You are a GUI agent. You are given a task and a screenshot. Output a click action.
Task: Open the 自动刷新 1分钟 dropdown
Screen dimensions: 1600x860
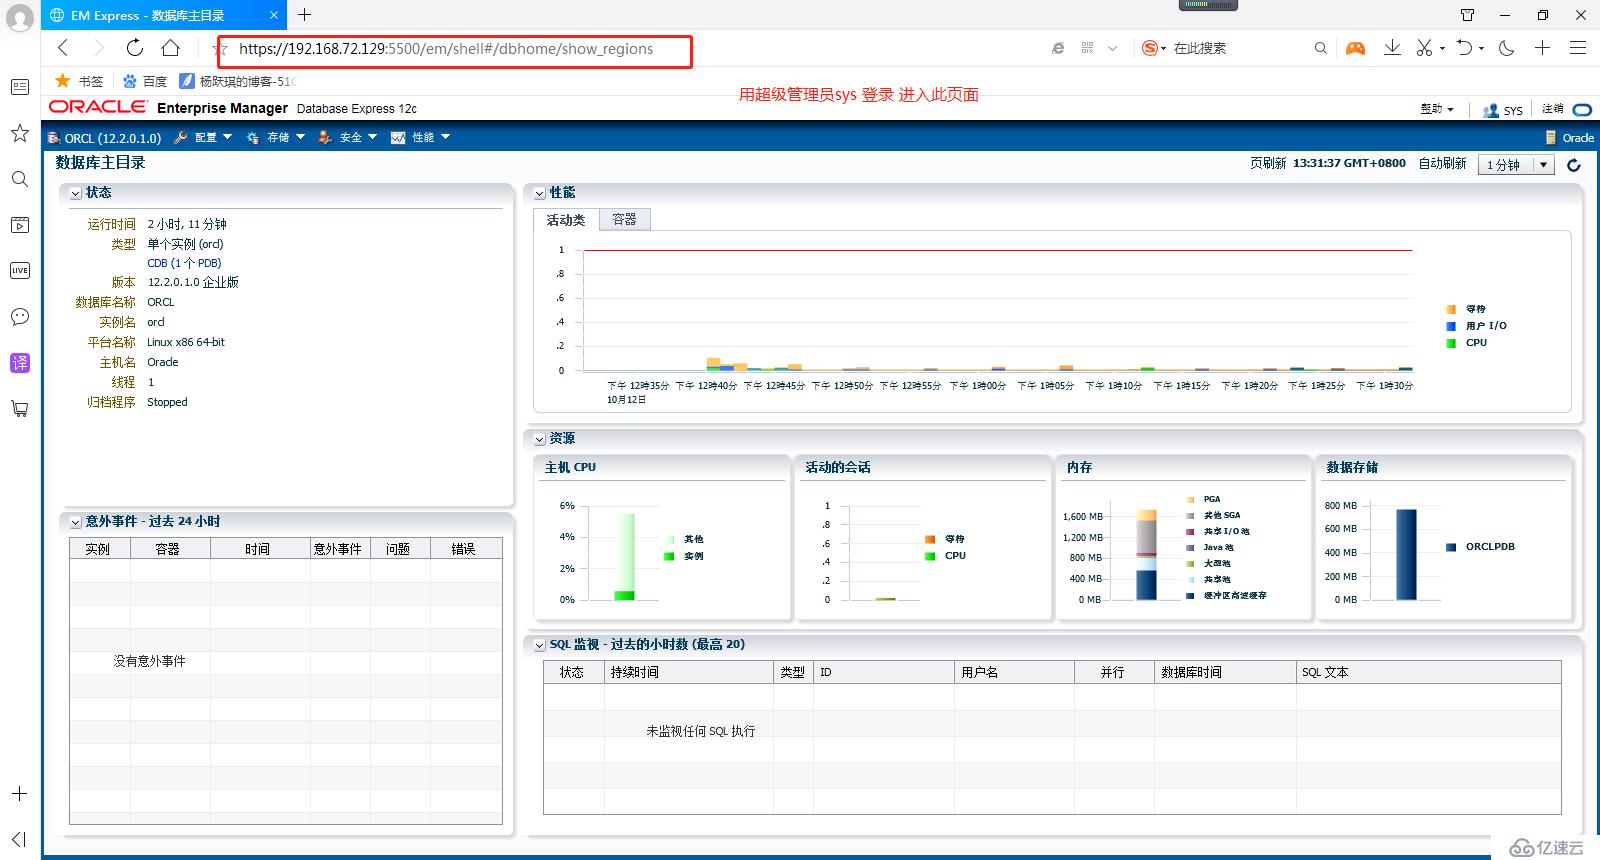(1516, 165)
